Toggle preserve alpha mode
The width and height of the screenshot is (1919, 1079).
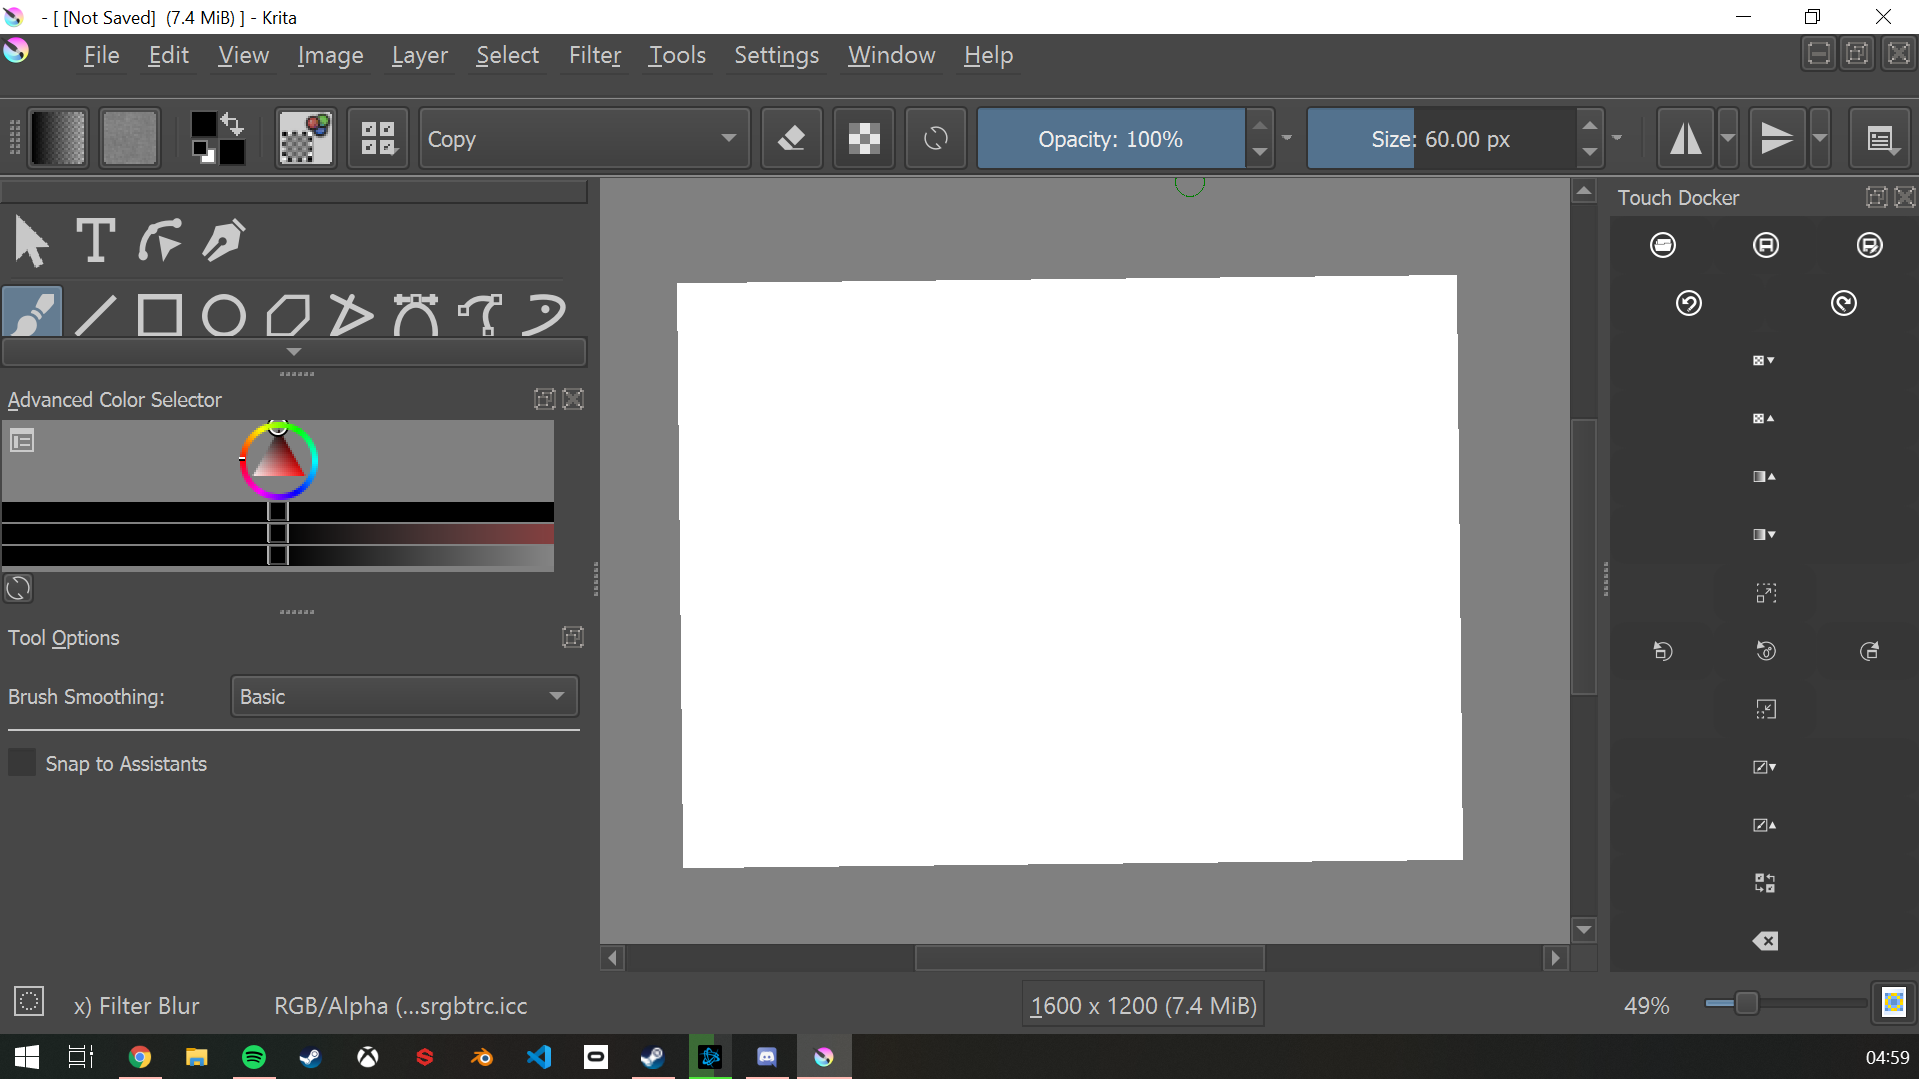[863, 138]
